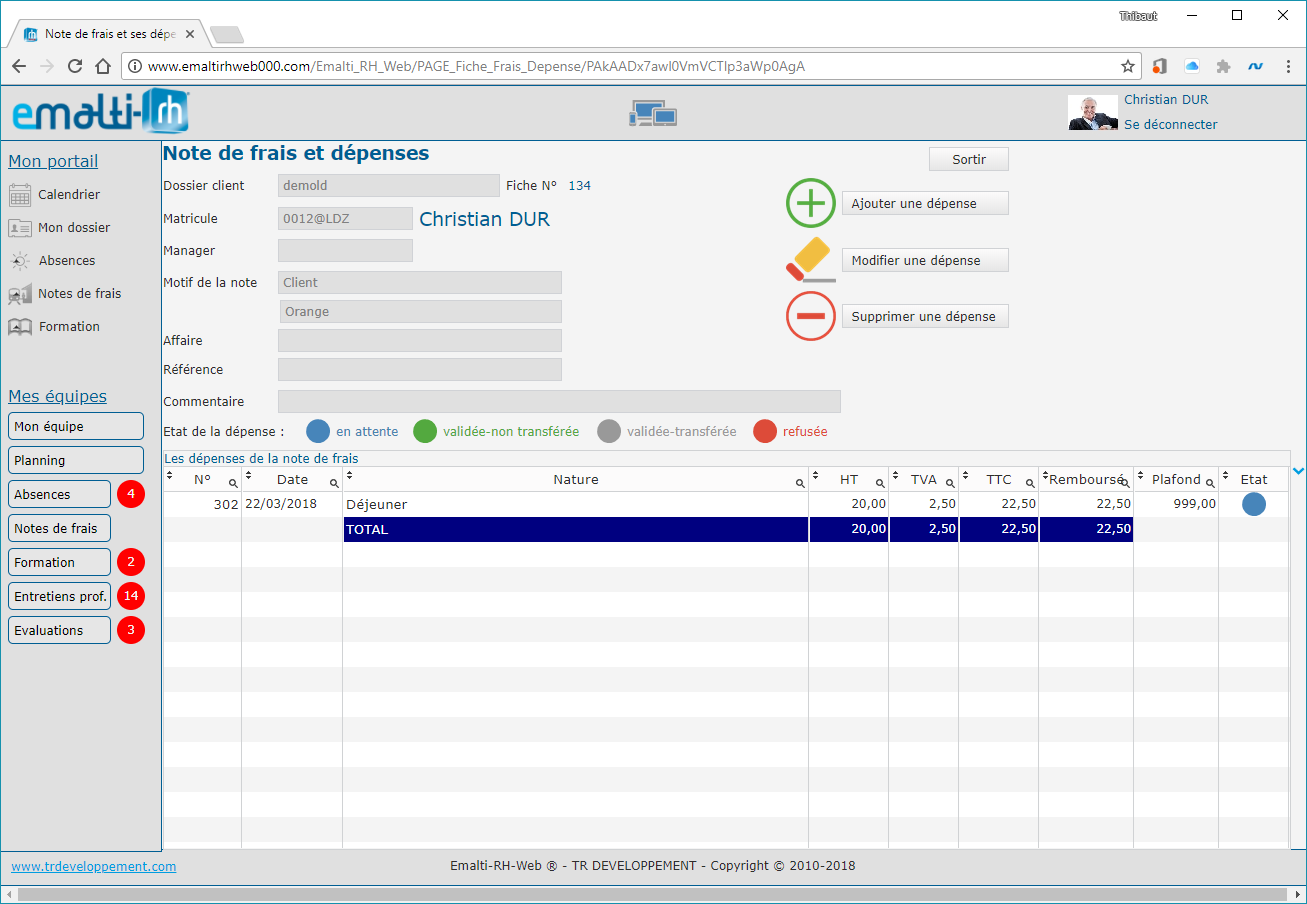Open the Planning team tab
Viewport: 1307px width, 904px height.
pos(76,460)
